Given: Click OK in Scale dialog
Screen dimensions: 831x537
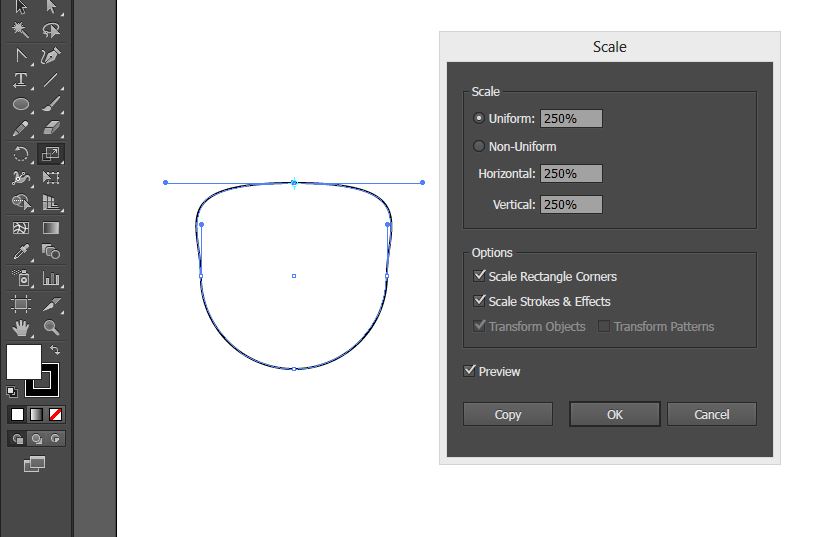Looking at the screenshot, I should [x=615, y=414].
